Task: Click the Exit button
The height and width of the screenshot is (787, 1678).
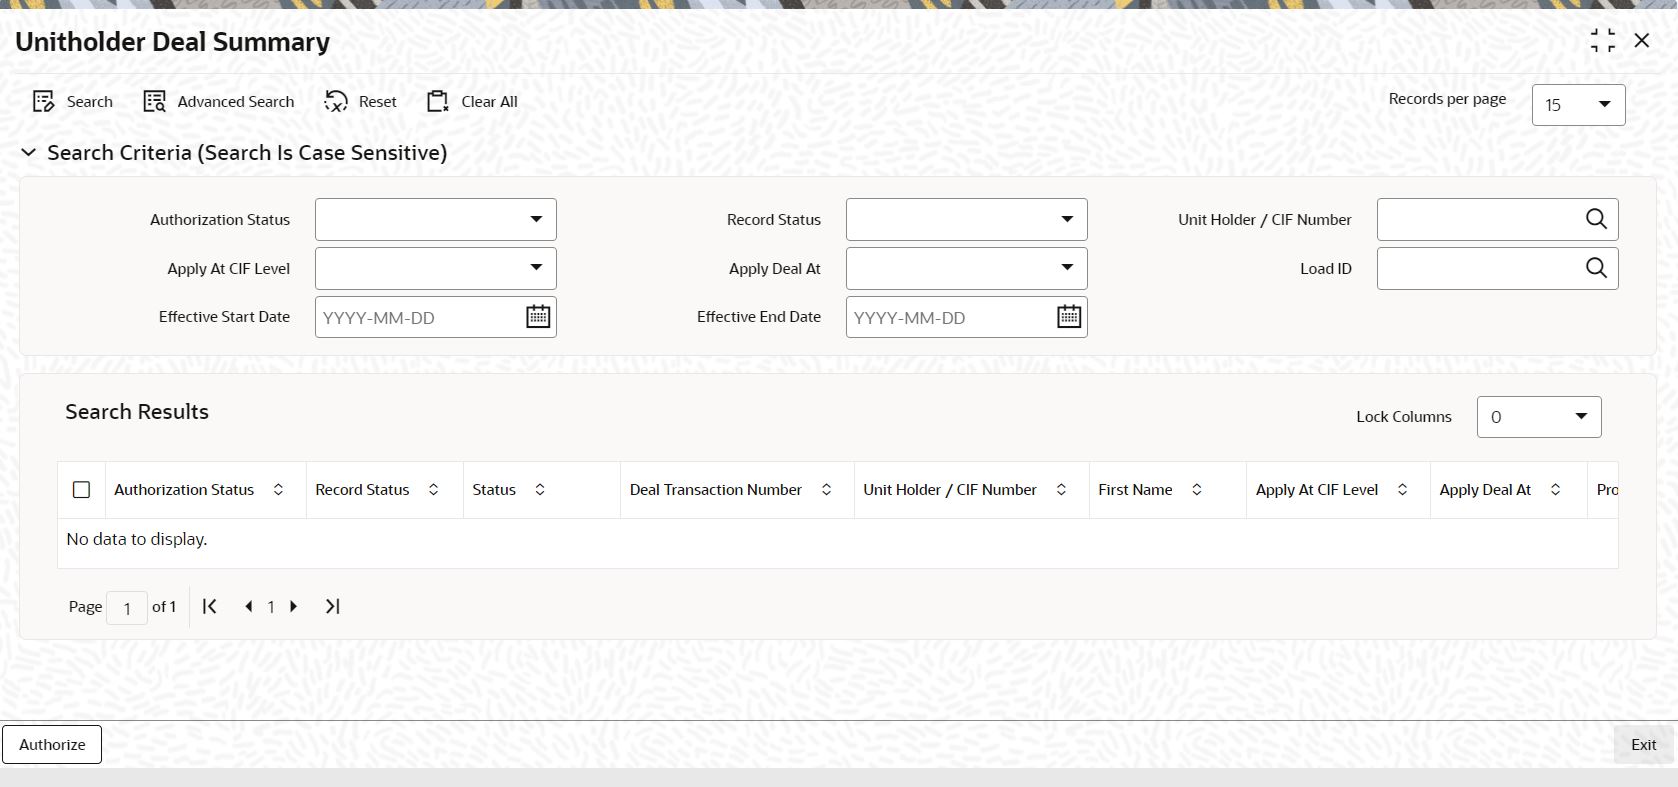Action: pyautogui.click(x=1643, y=744)
